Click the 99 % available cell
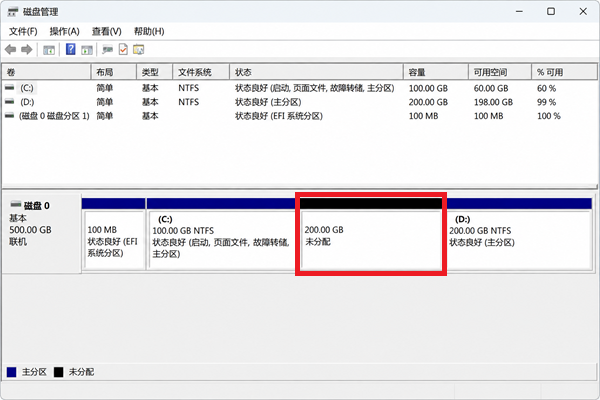This screenshot has height=400, width=600. [x=546, y=102]
